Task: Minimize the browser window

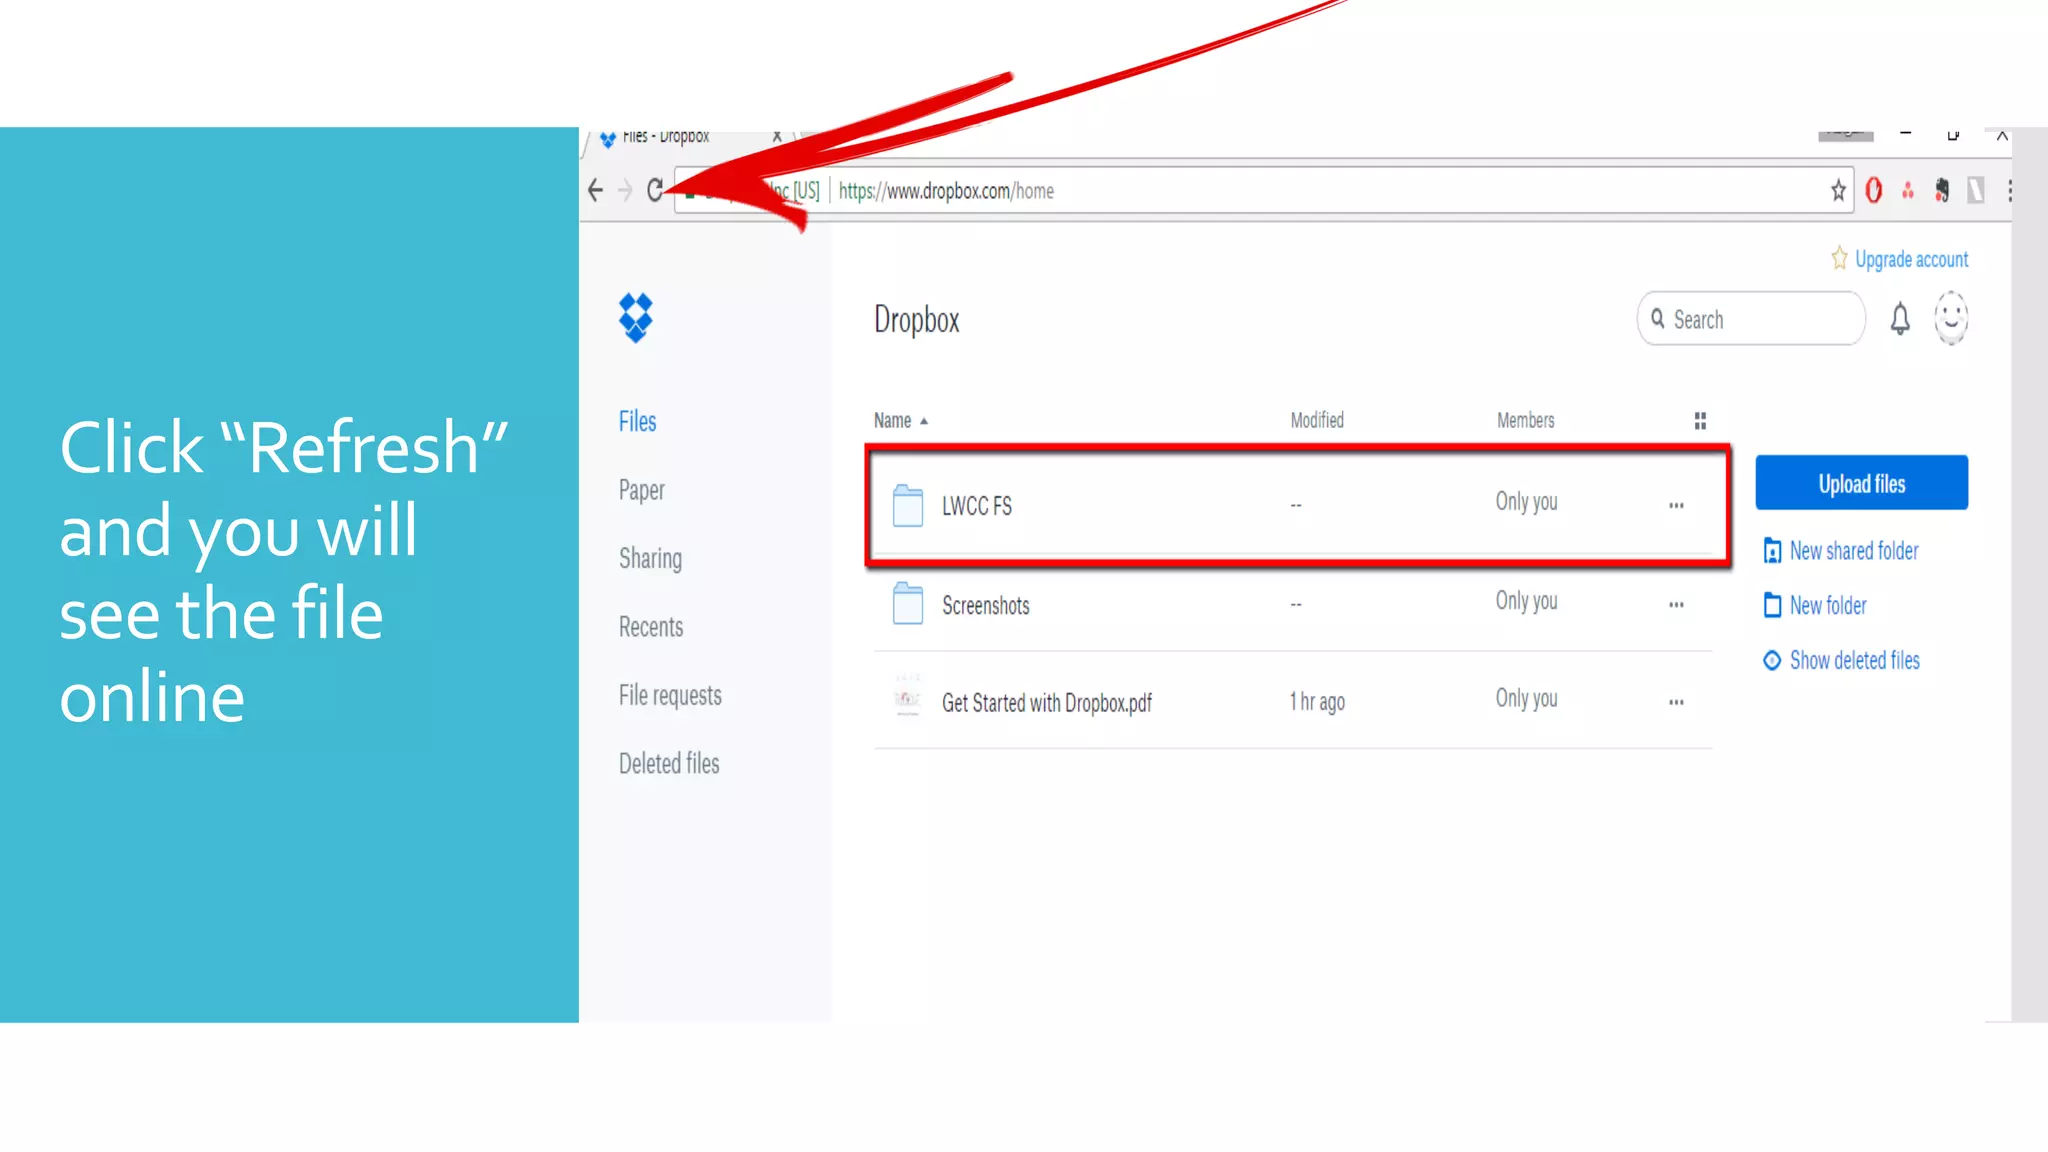Action: [x=1906, y=134]
